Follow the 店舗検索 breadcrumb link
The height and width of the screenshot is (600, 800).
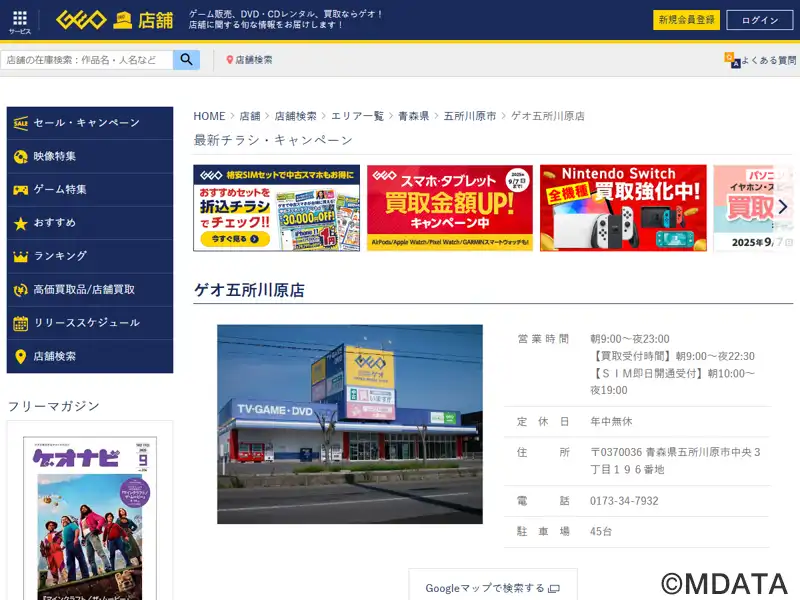point(295,116)
